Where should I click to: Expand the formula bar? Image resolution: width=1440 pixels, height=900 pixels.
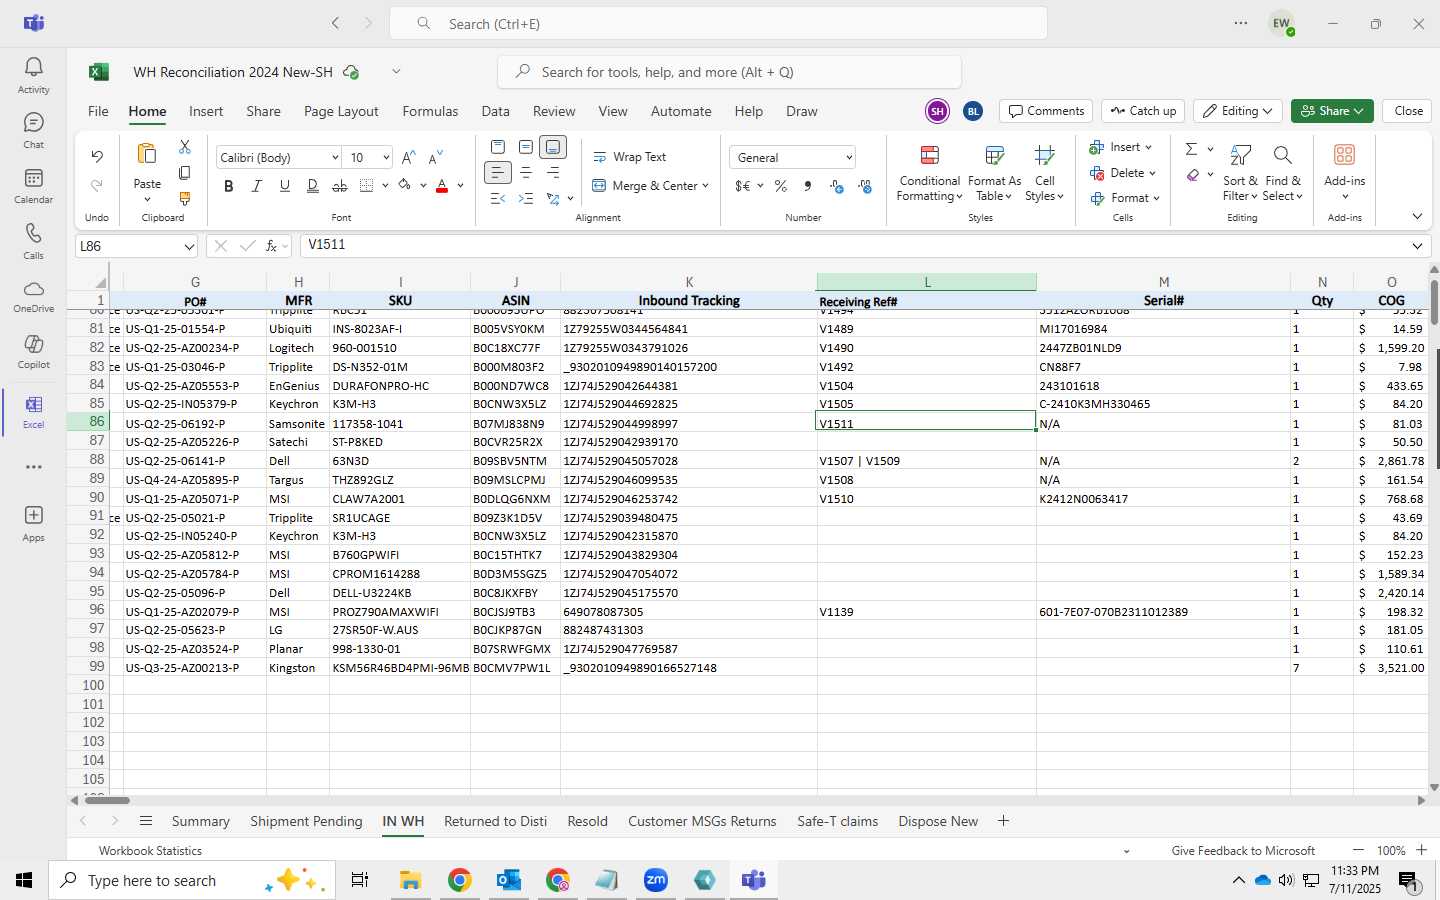tap(1417, 246)
